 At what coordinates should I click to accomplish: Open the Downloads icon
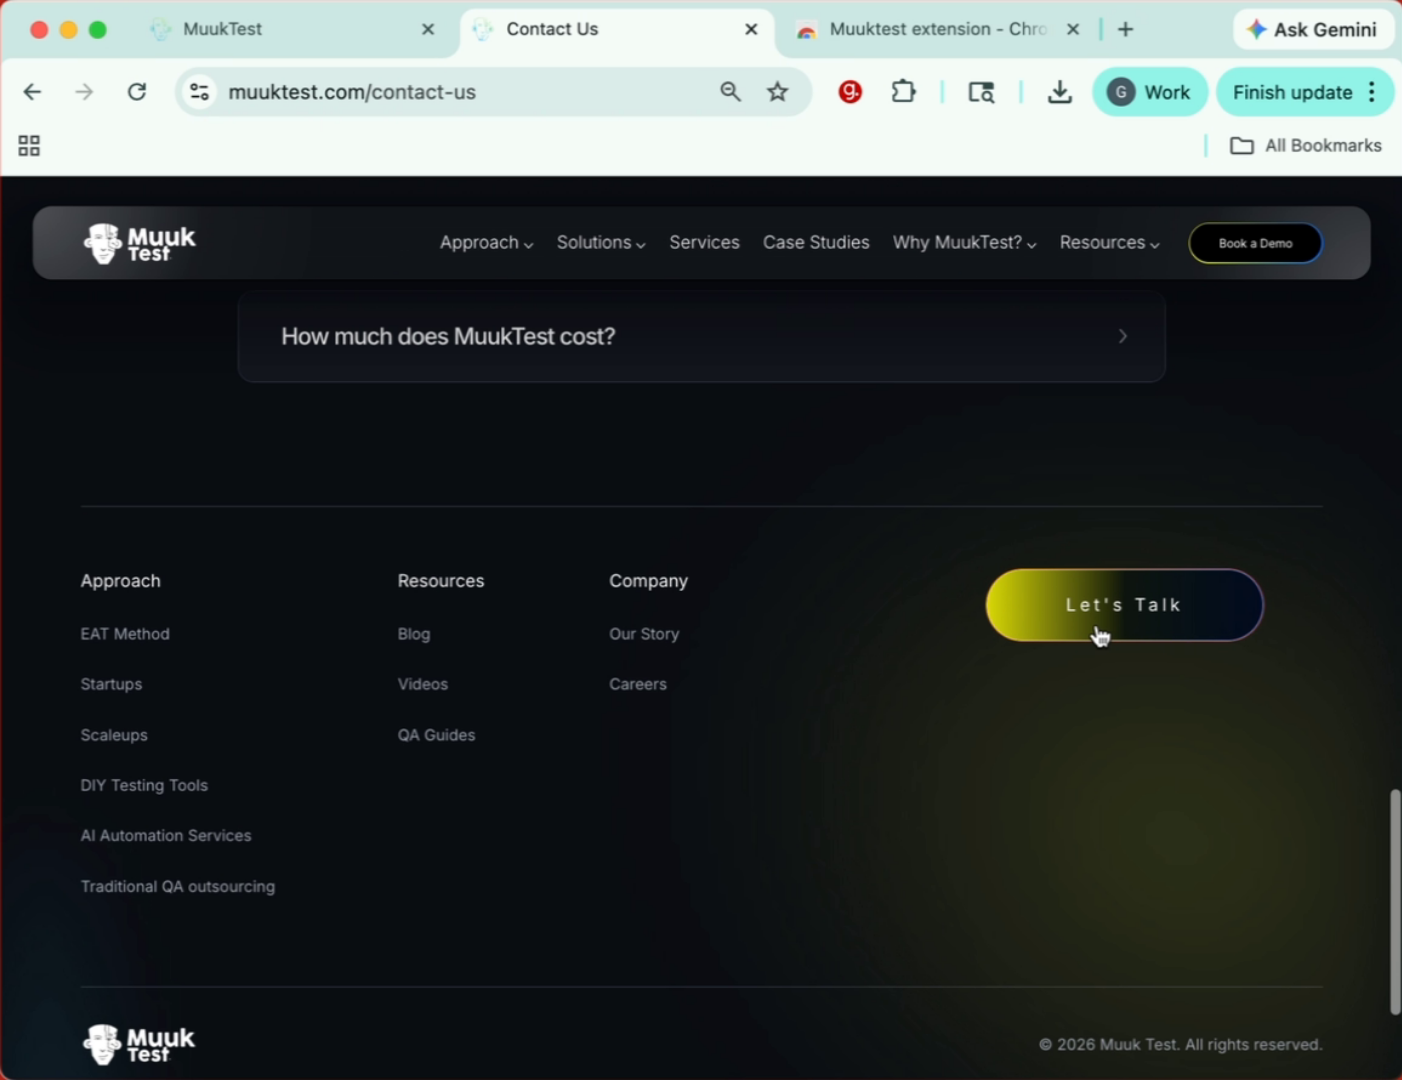[x=1059, y=92]
